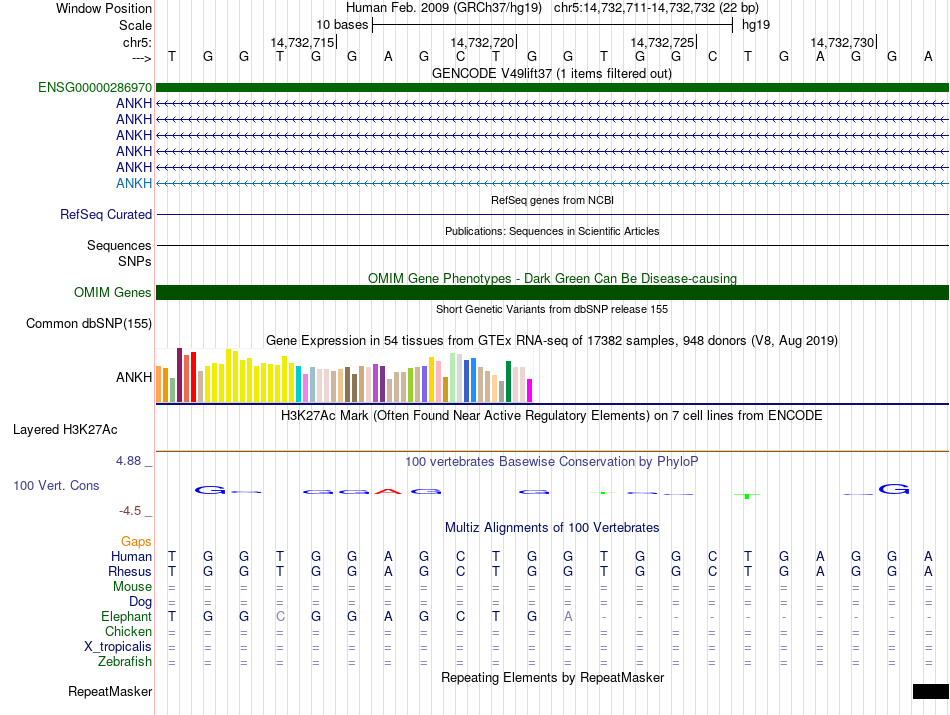Click the RepeatMasker track label

point(110,691)
